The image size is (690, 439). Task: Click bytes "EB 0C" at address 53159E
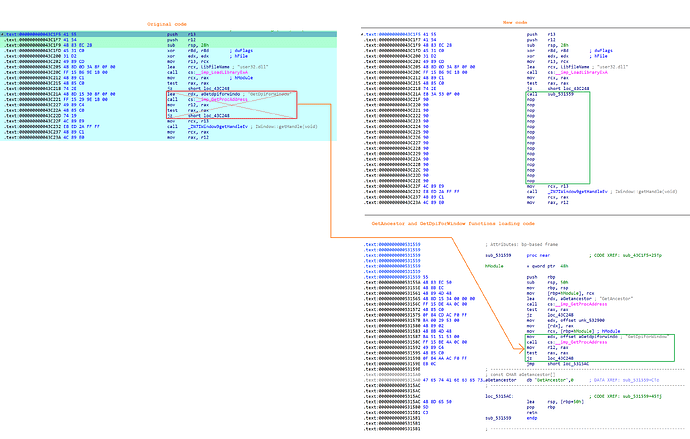pyautogui.click(x=429, y=364)
